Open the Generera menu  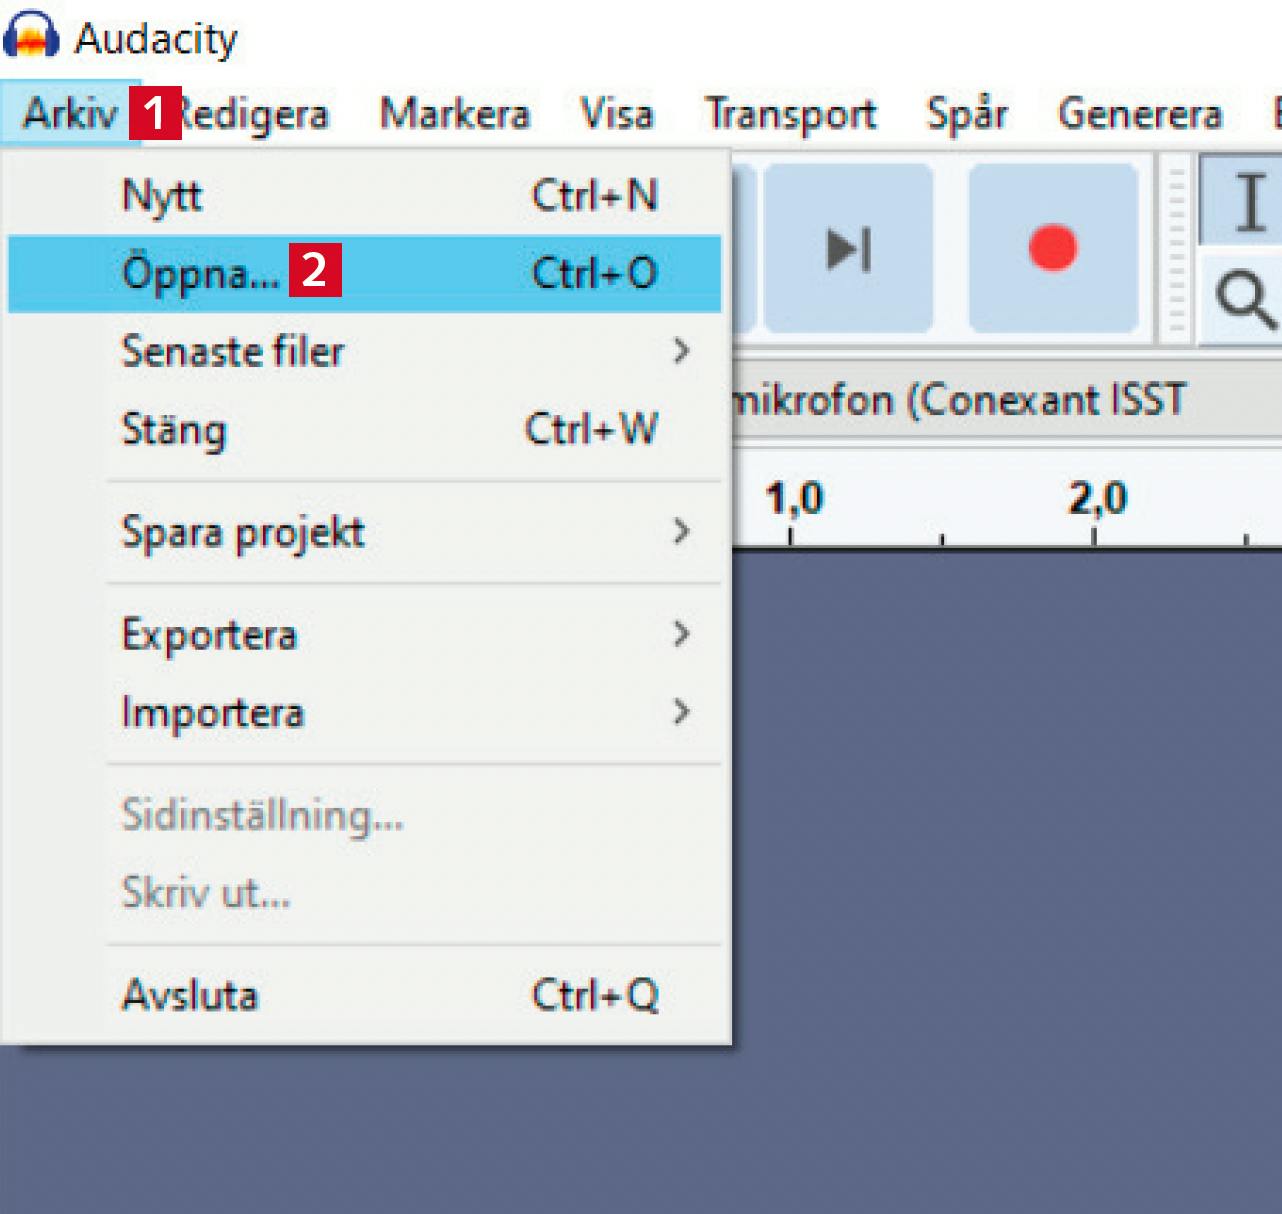tap(1139, 114)
